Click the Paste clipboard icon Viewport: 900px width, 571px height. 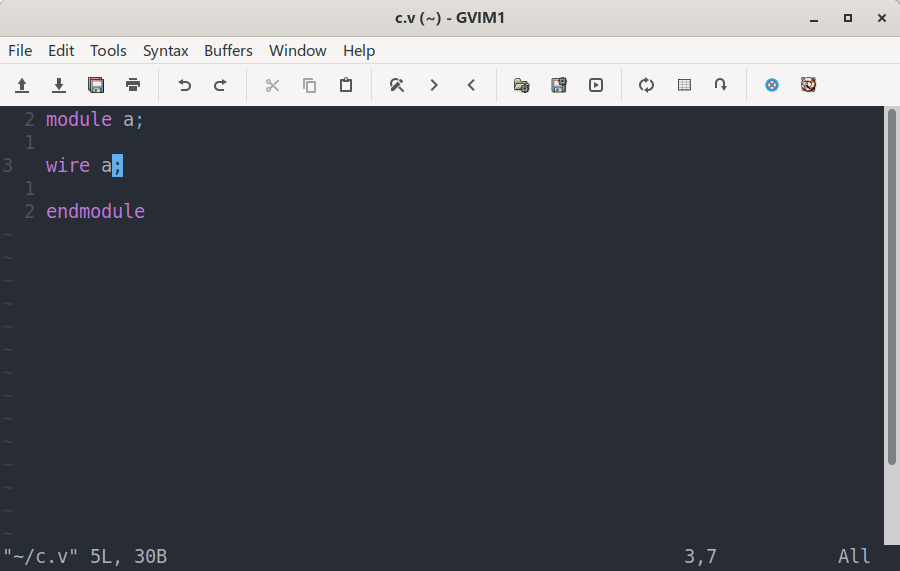(x=346, y=86)
